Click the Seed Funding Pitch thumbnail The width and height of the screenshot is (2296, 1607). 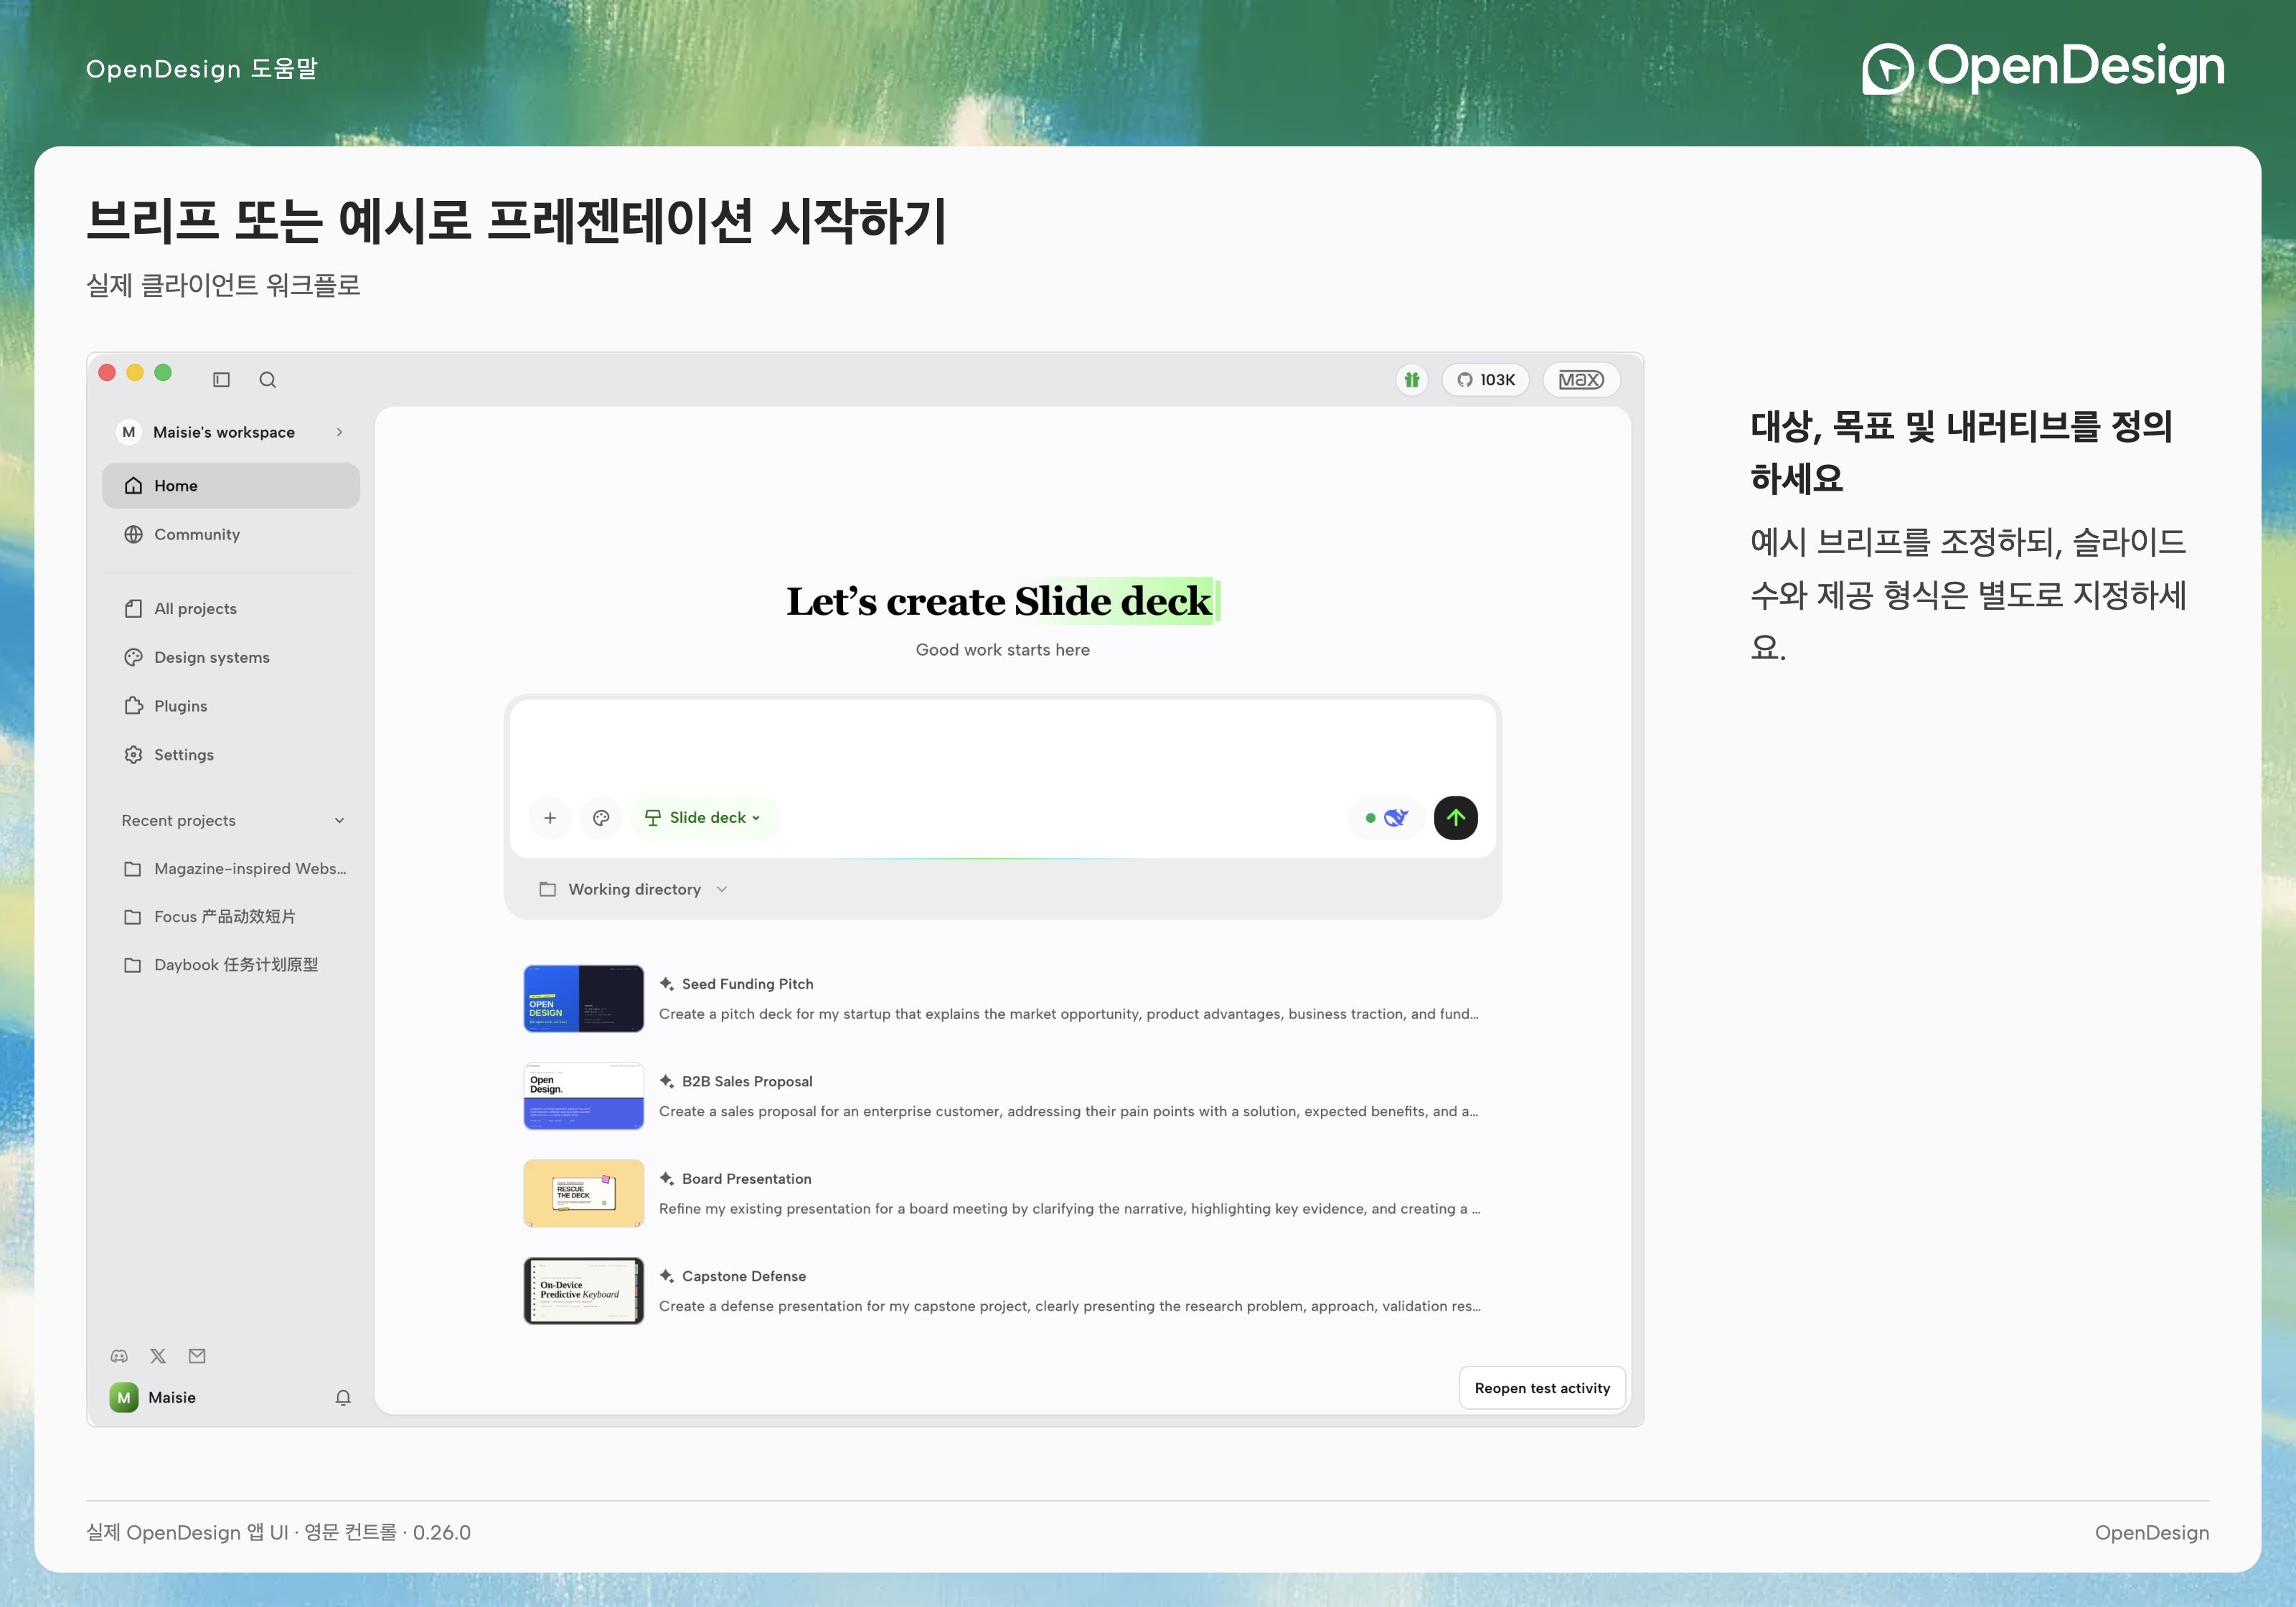584,998
